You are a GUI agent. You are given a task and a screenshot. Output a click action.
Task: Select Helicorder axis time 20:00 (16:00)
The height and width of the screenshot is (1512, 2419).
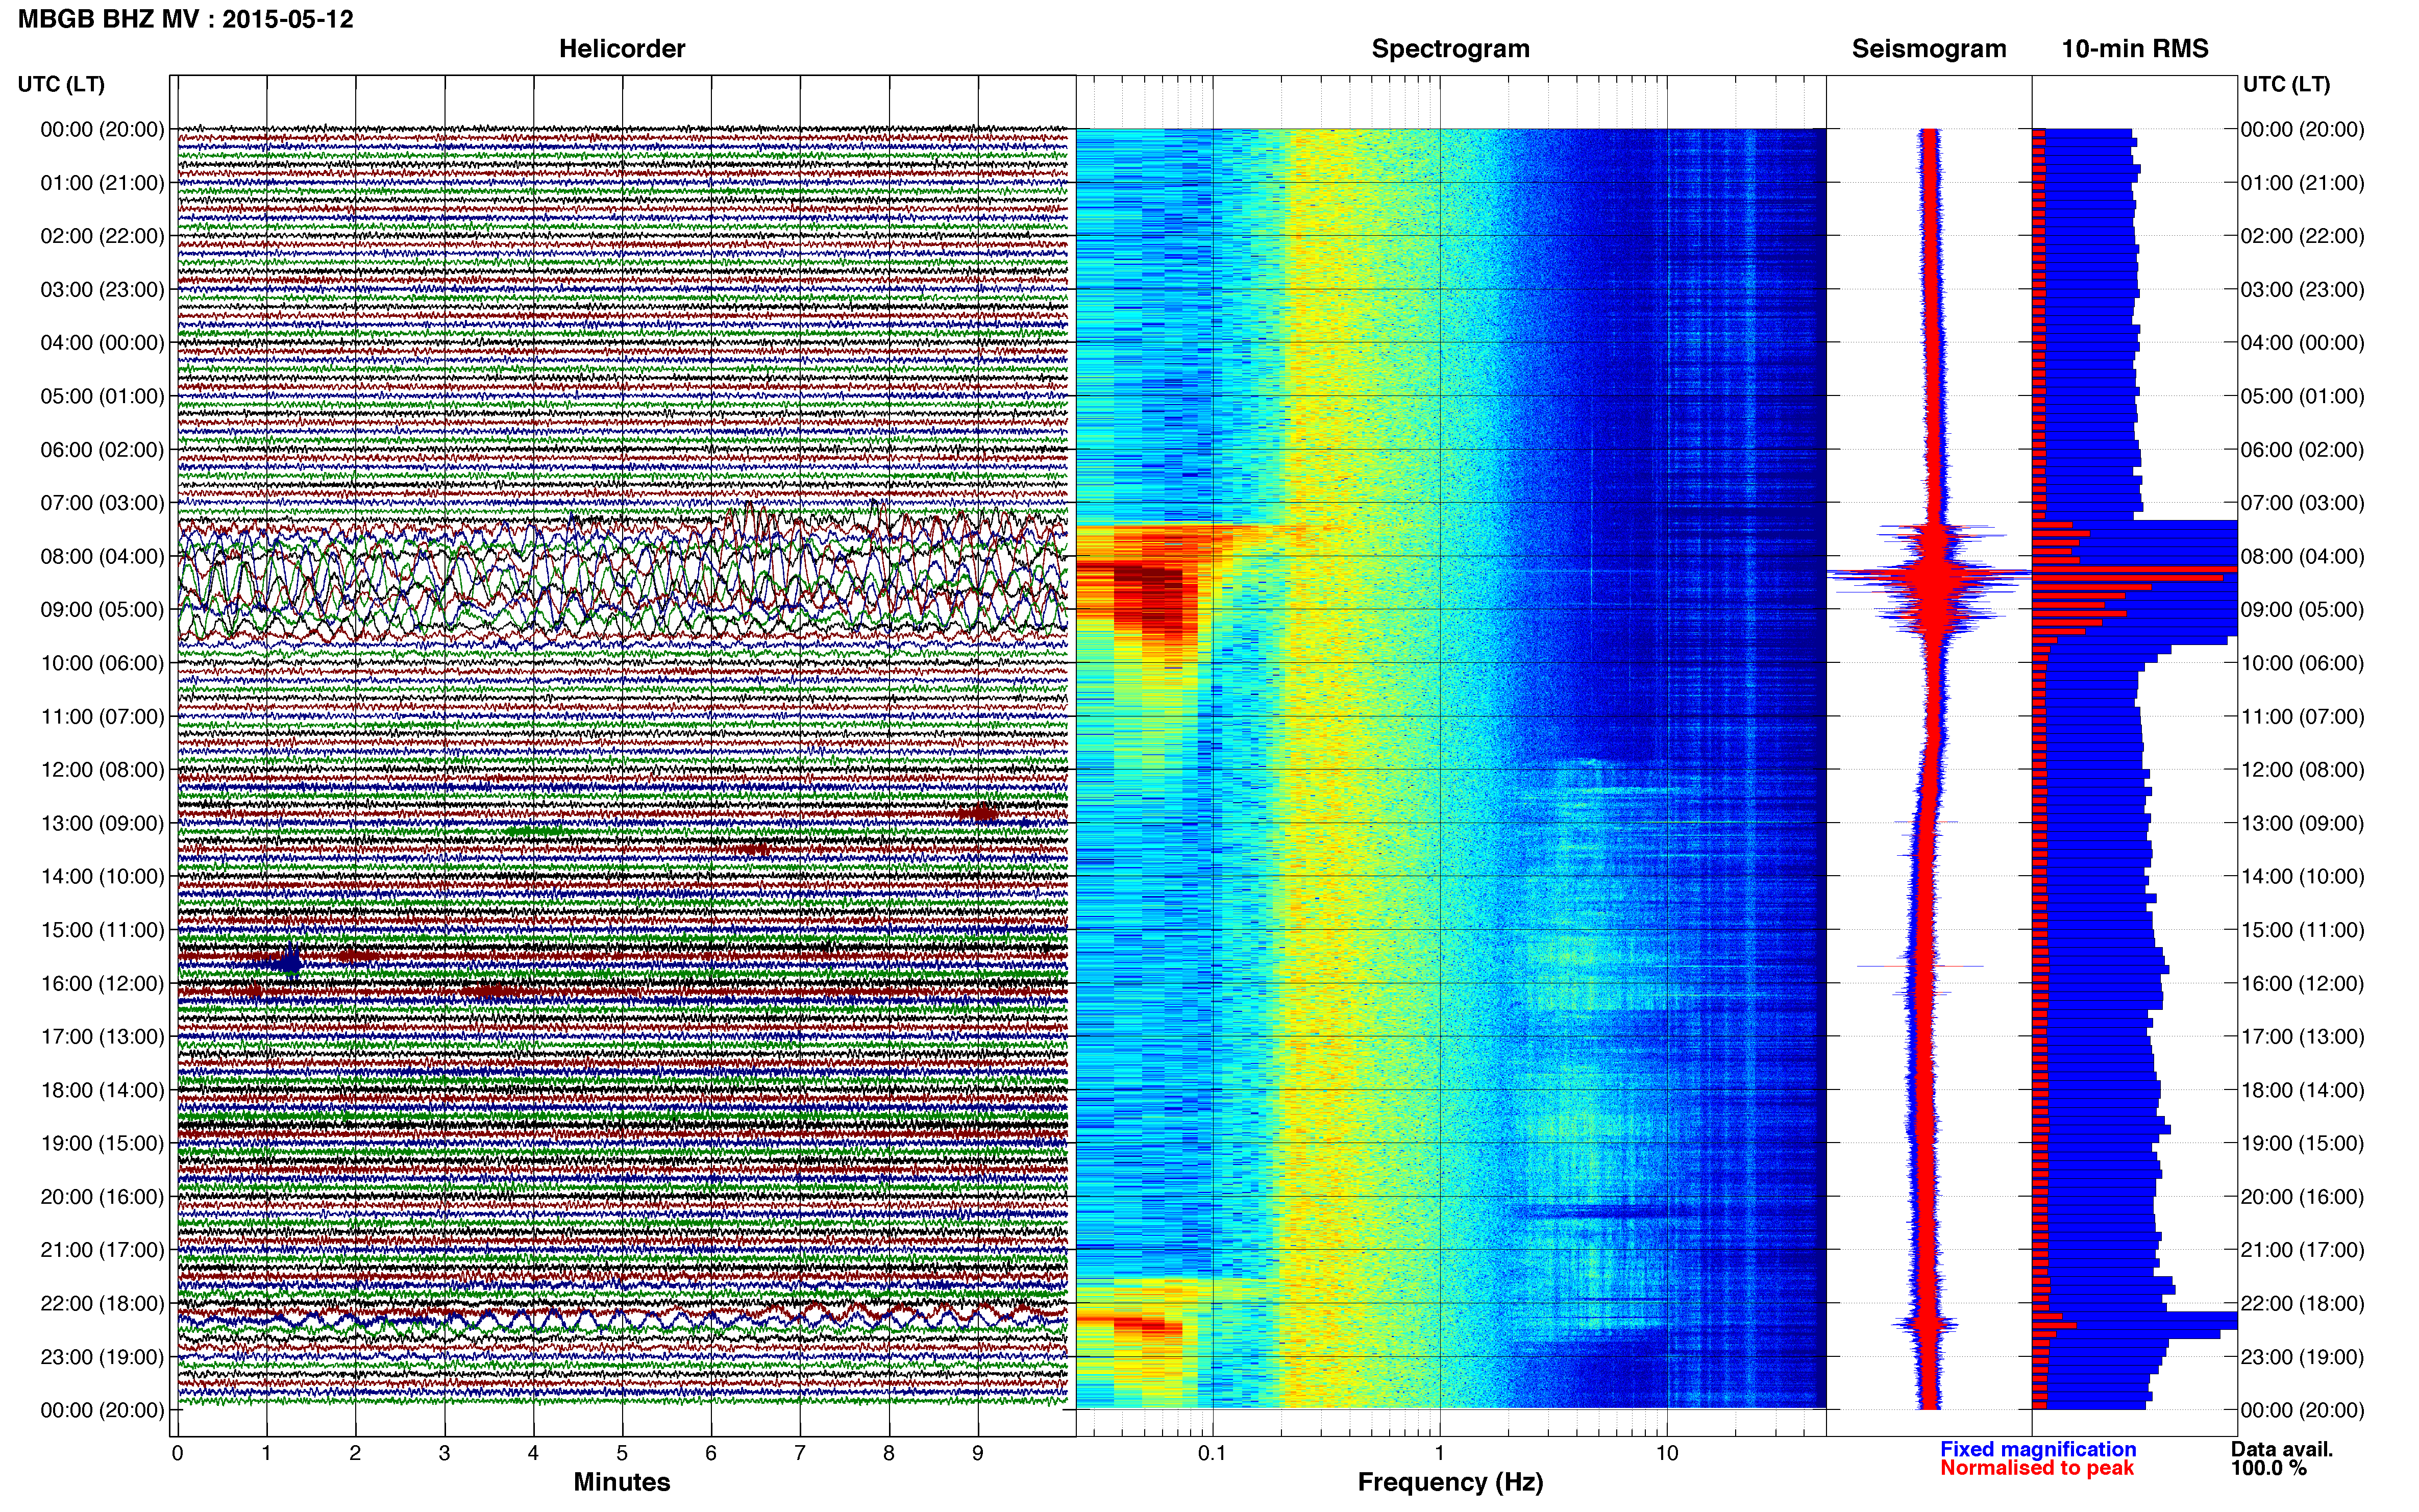pos(102,1197)
